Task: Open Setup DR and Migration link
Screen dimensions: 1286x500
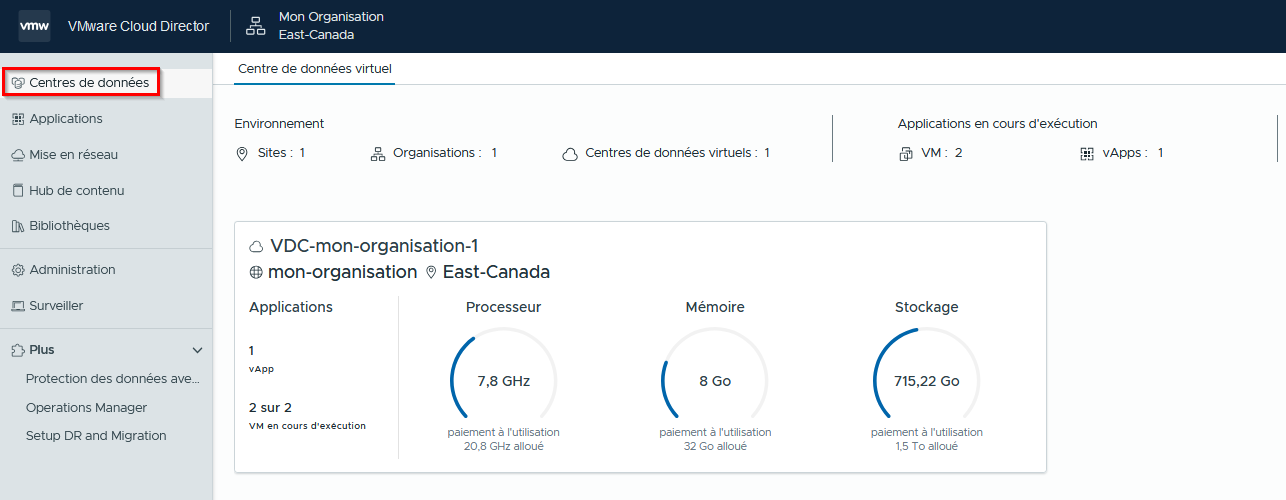Action: pos(96,436)
